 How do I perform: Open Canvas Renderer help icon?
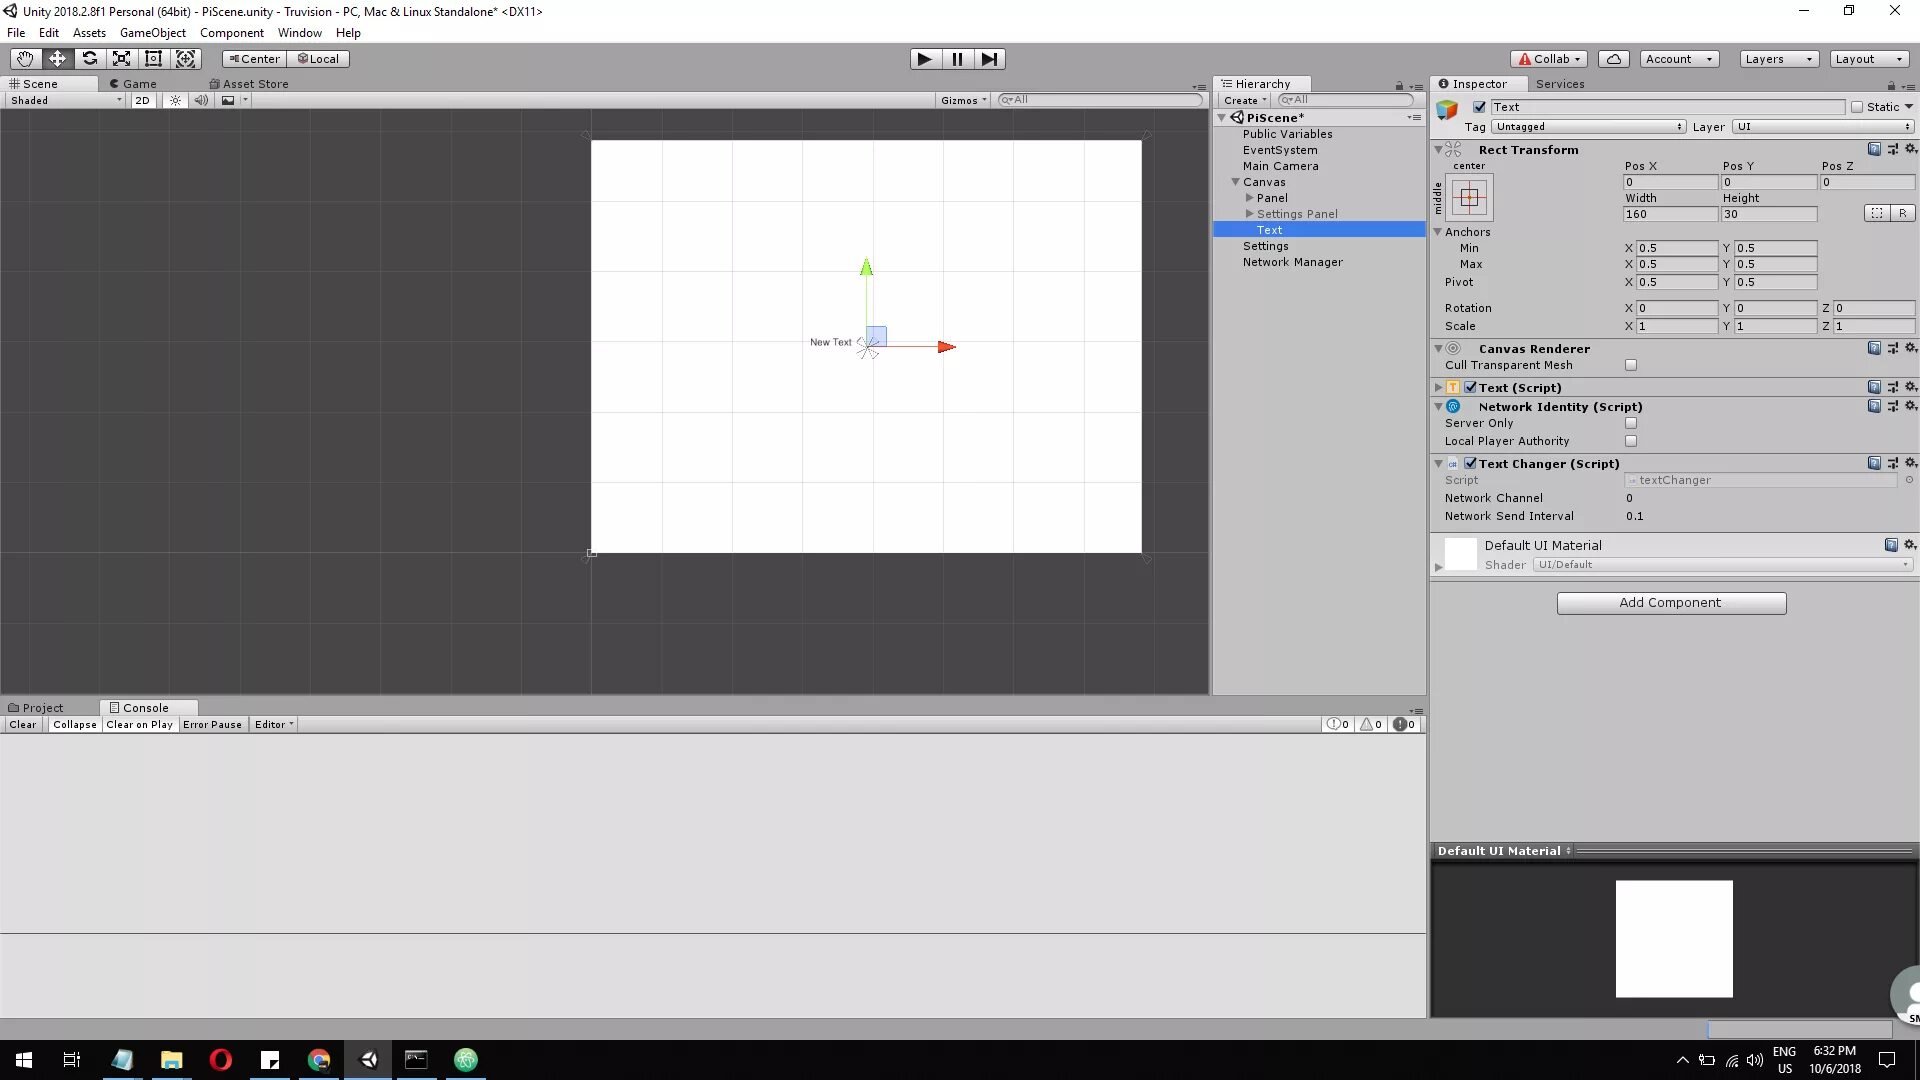pyautogui.click(x=1874, y=348)
